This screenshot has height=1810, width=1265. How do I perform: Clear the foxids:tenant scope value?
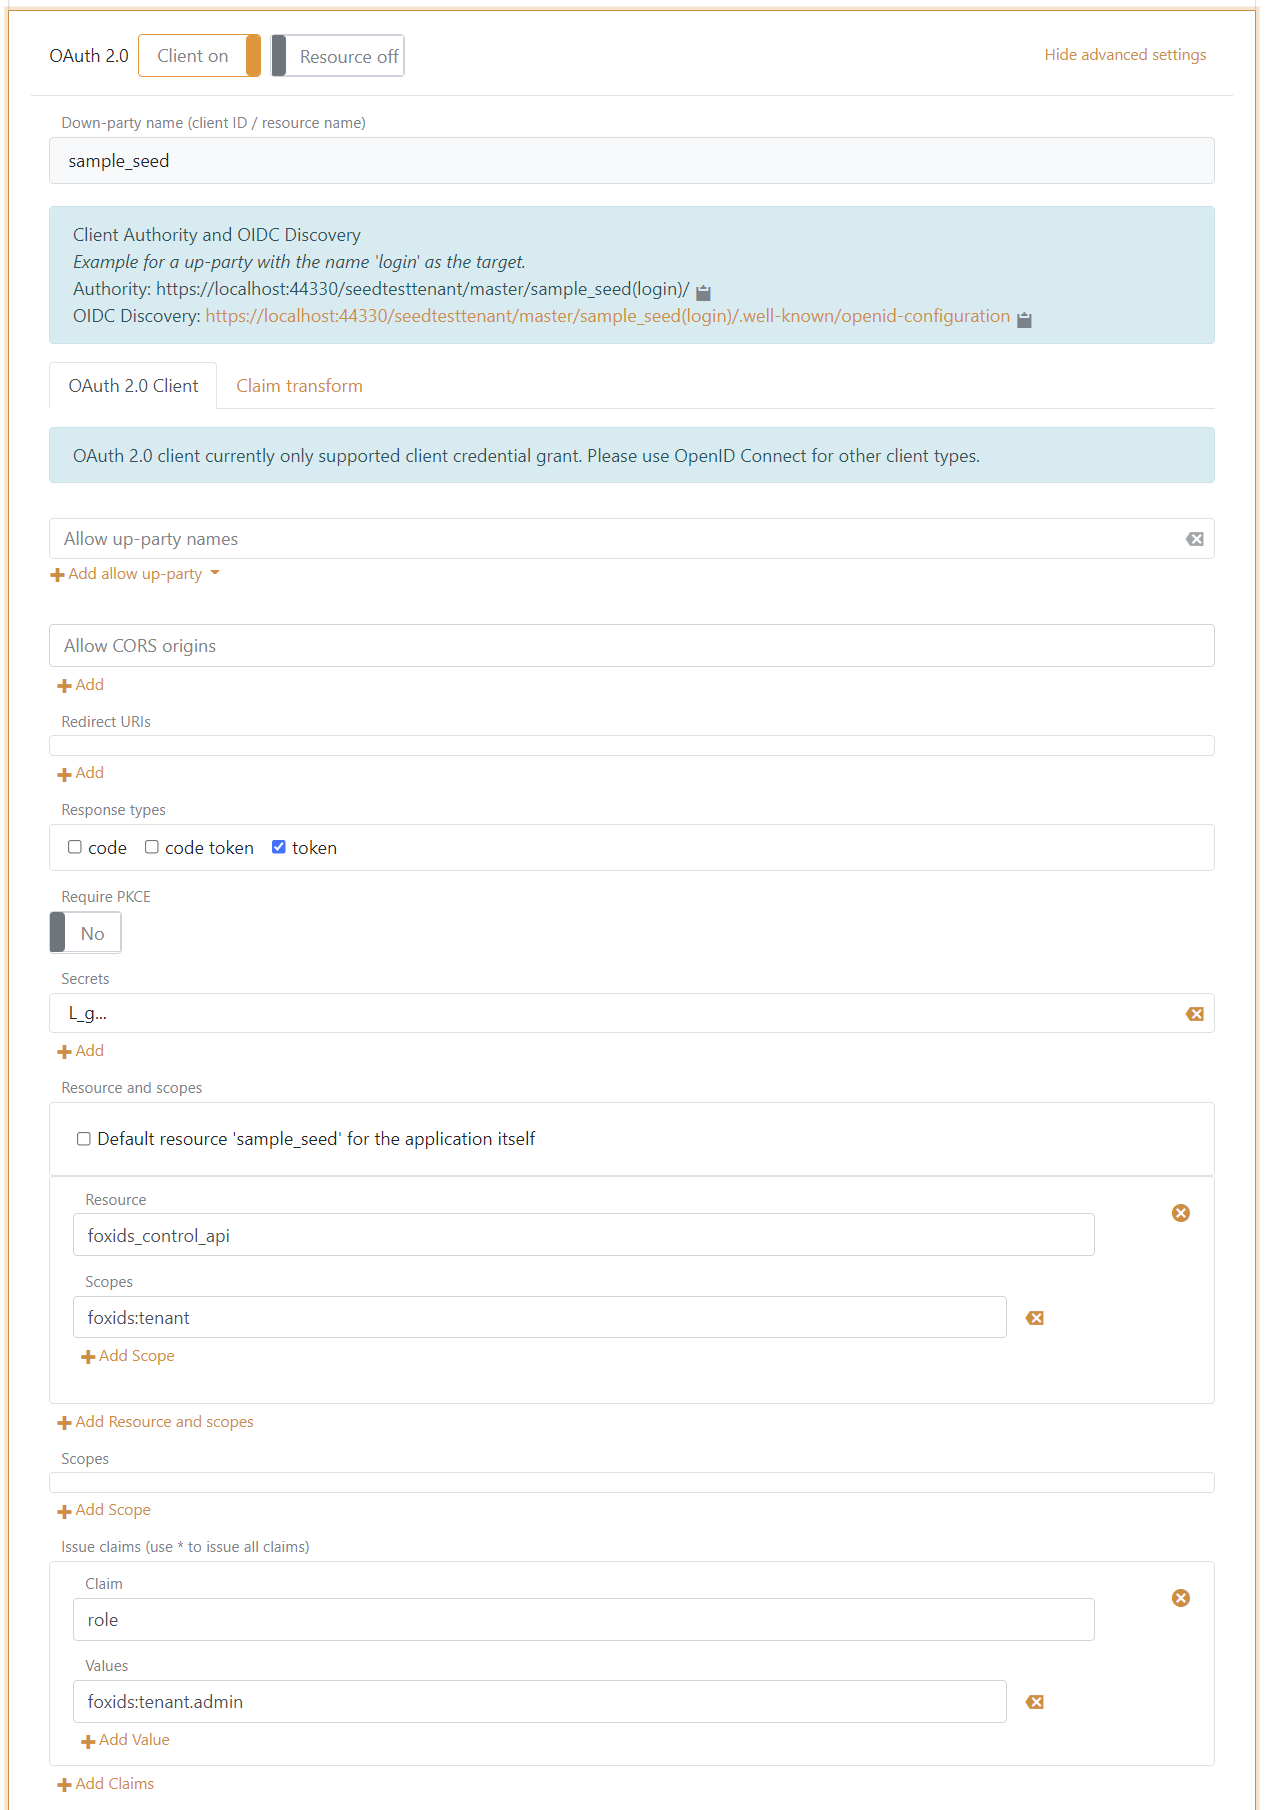tap(1035, 1318)
